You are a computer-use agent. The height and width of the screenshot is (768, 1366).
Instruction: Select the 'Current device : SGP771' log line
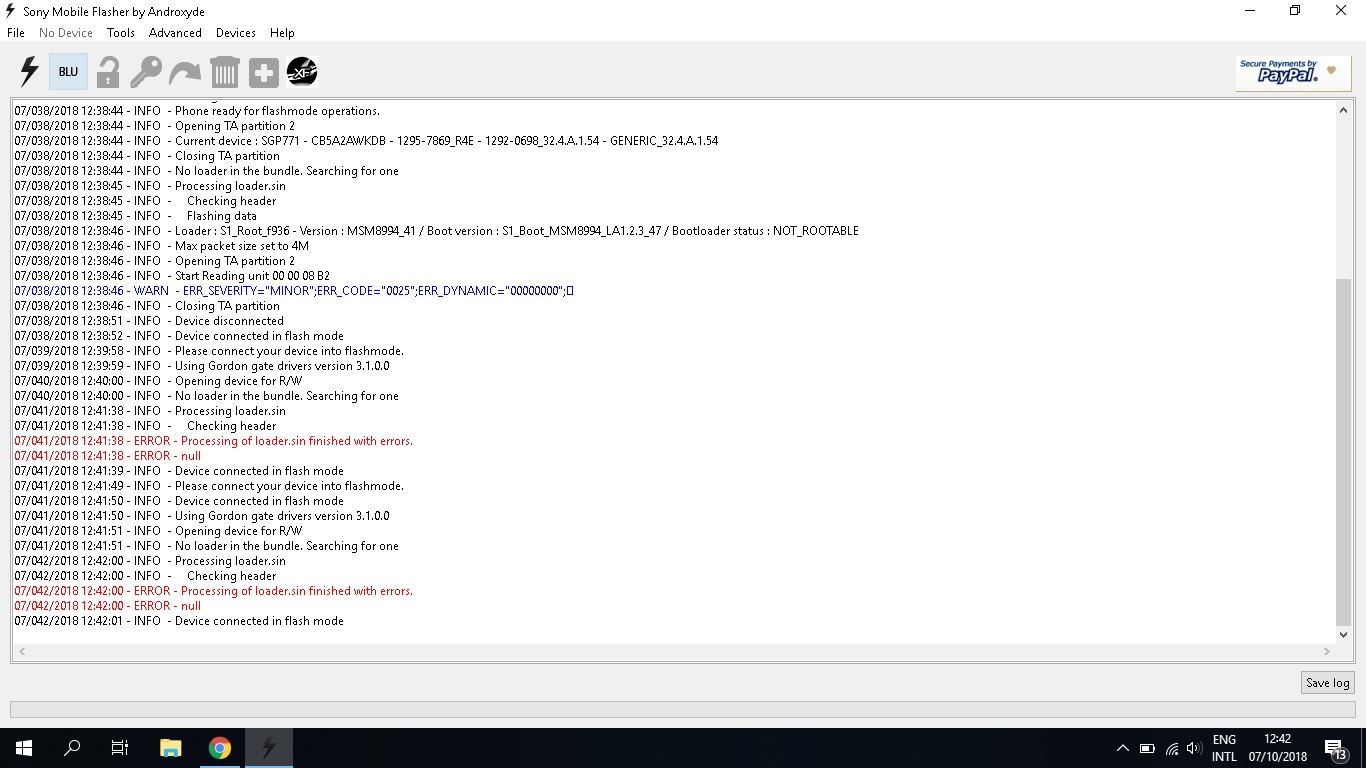click(x=366, y=141)
